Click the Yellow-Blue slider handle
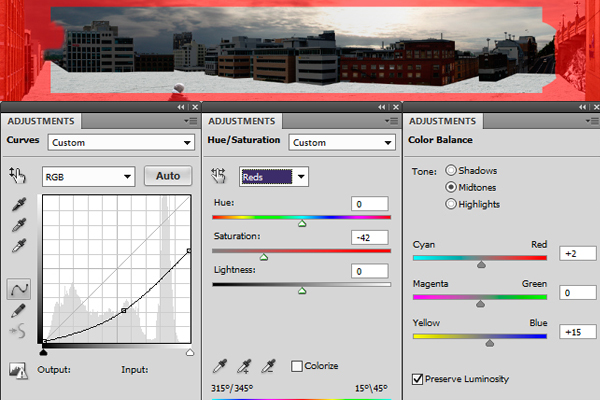 click(489, 343)
